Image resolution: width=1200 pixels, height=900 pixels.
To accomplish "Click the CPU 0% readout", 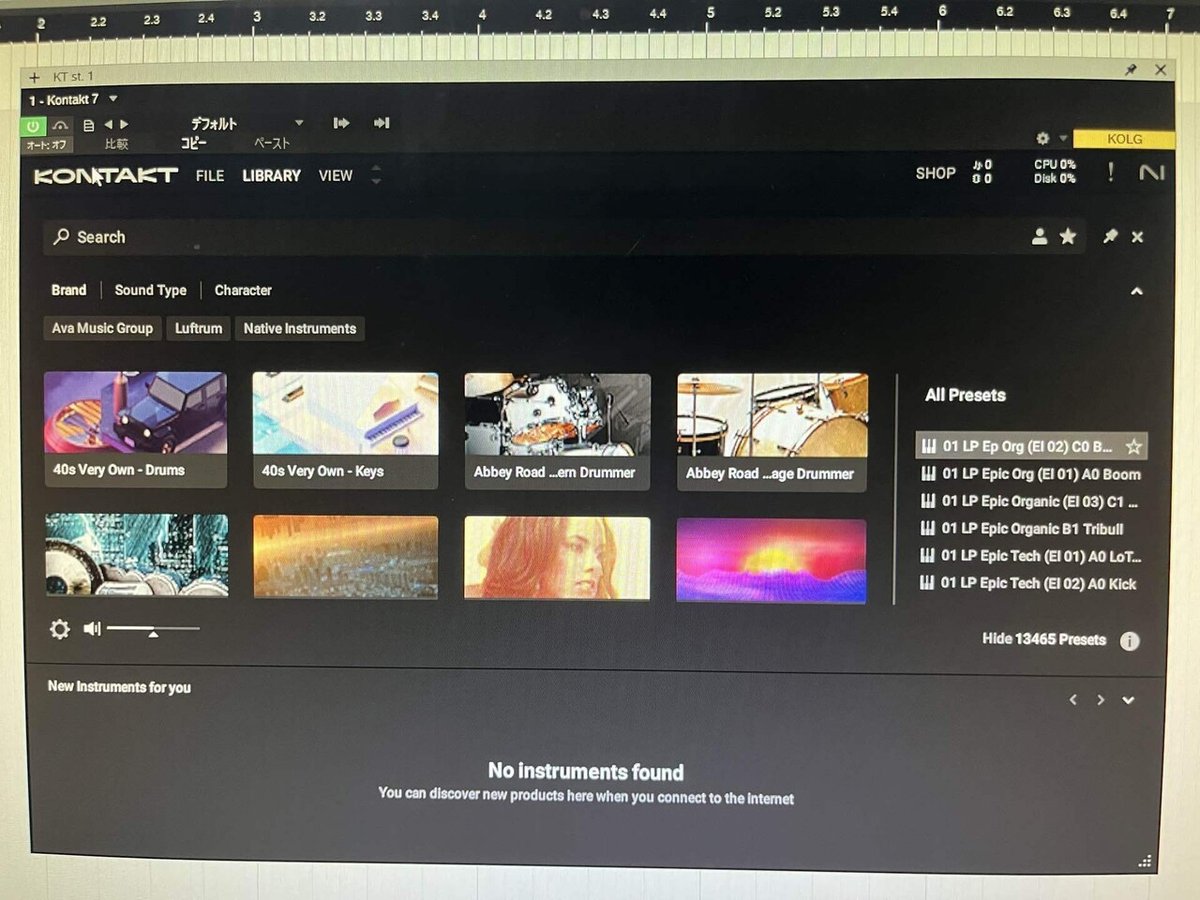I will coord(1055,164).
